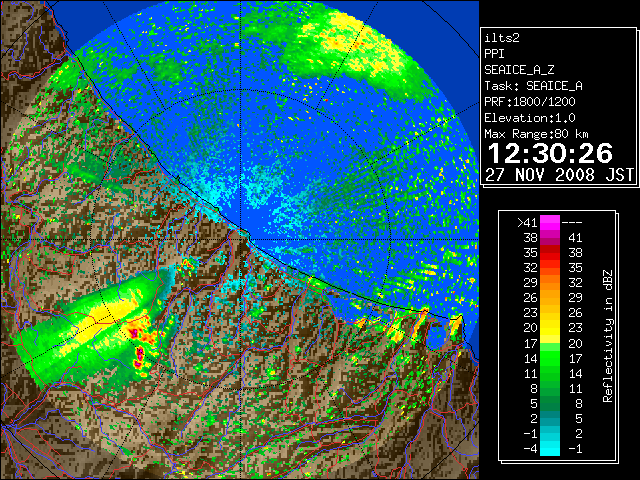Click the radar site name 'ilts2'
This screenshot has height=480, width=640.
[x=502, y=38]
